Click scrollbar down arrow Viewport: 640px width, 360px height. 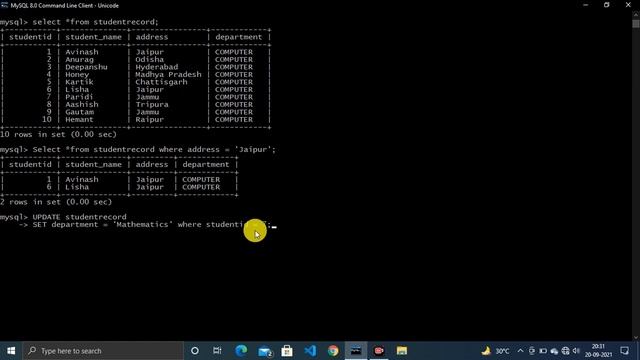(x=636, y=337)
